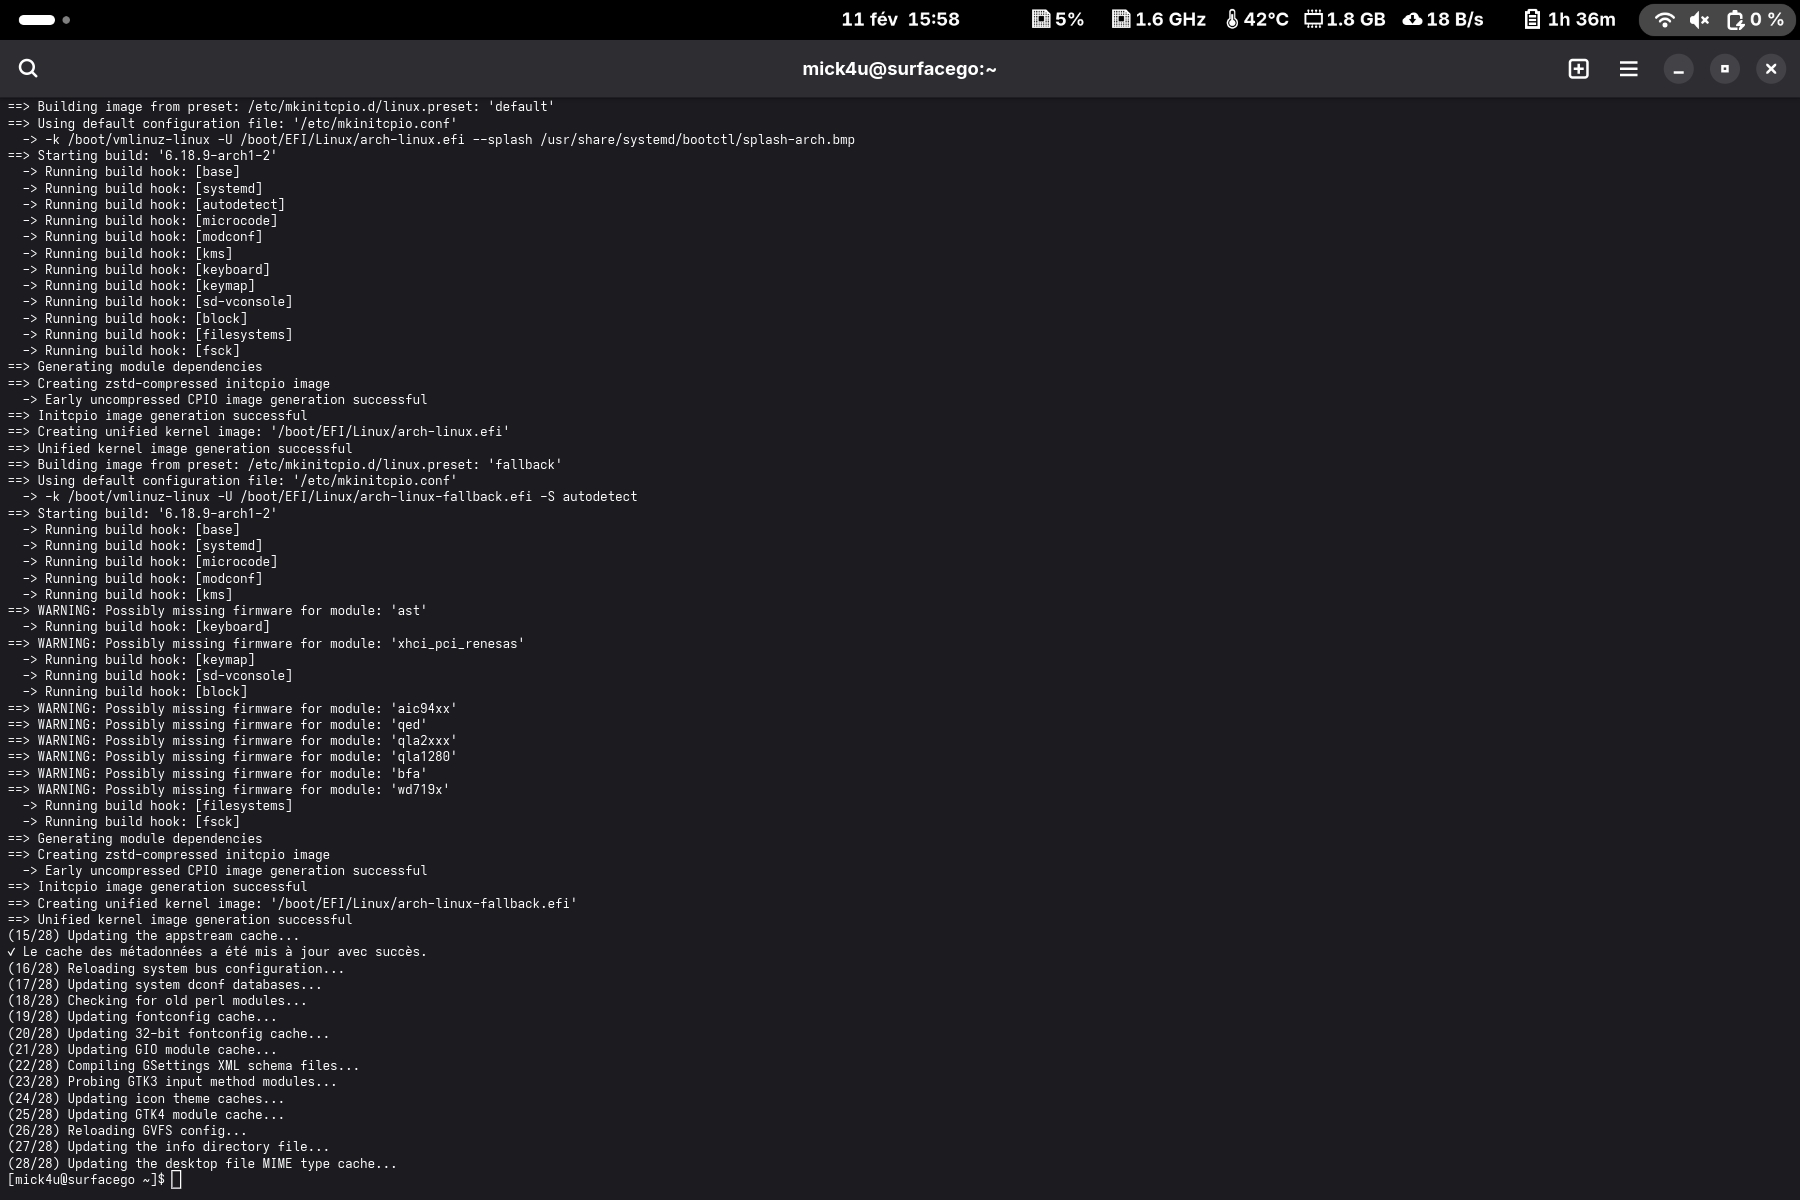The width and height of the screenshot is (1800, 1200).
Task: Click the active workspace pill indicator
Action: click(x=37, y=19)
